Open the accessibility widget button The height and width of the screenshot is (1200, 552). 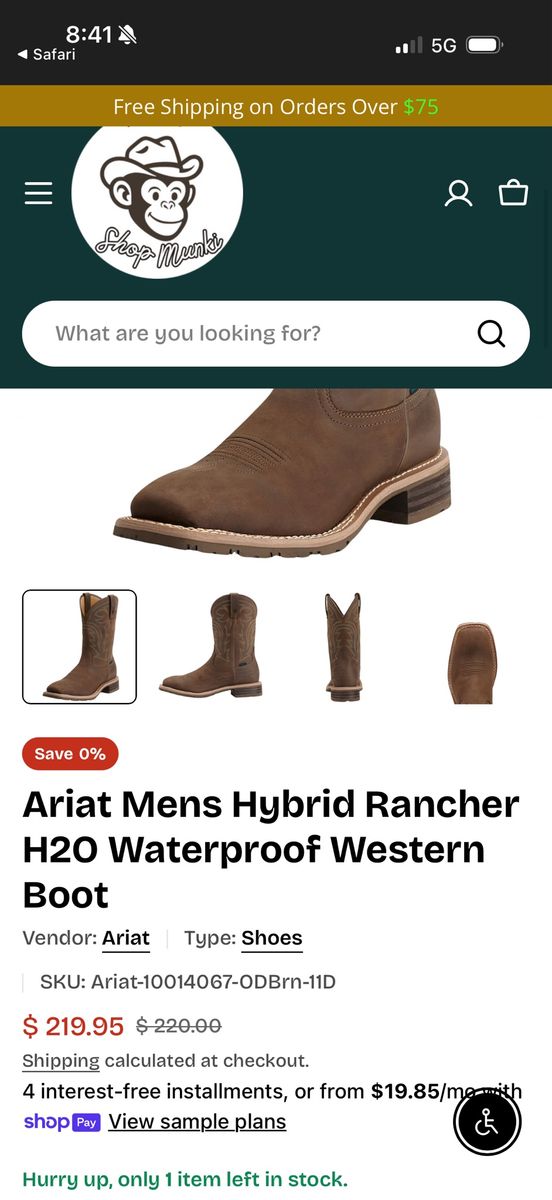click(487, 1123)
